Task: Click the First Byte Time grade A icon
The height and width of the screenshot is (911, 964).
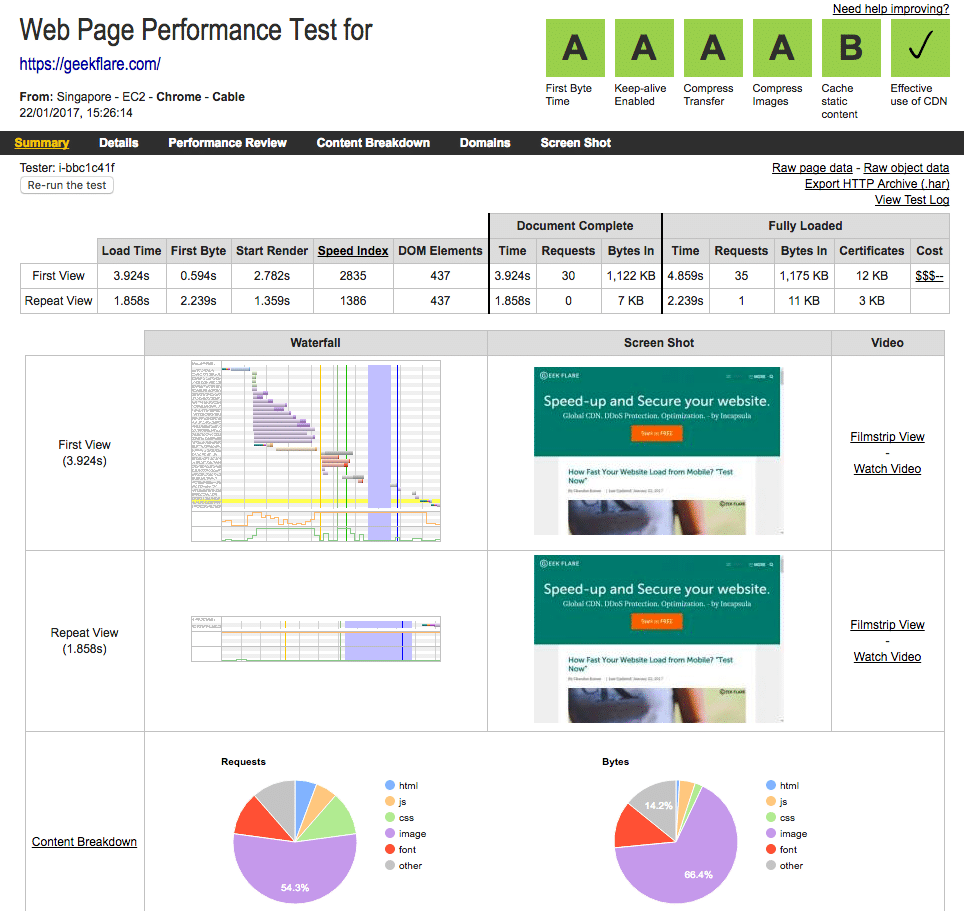Action: click(x=575, y=47)
